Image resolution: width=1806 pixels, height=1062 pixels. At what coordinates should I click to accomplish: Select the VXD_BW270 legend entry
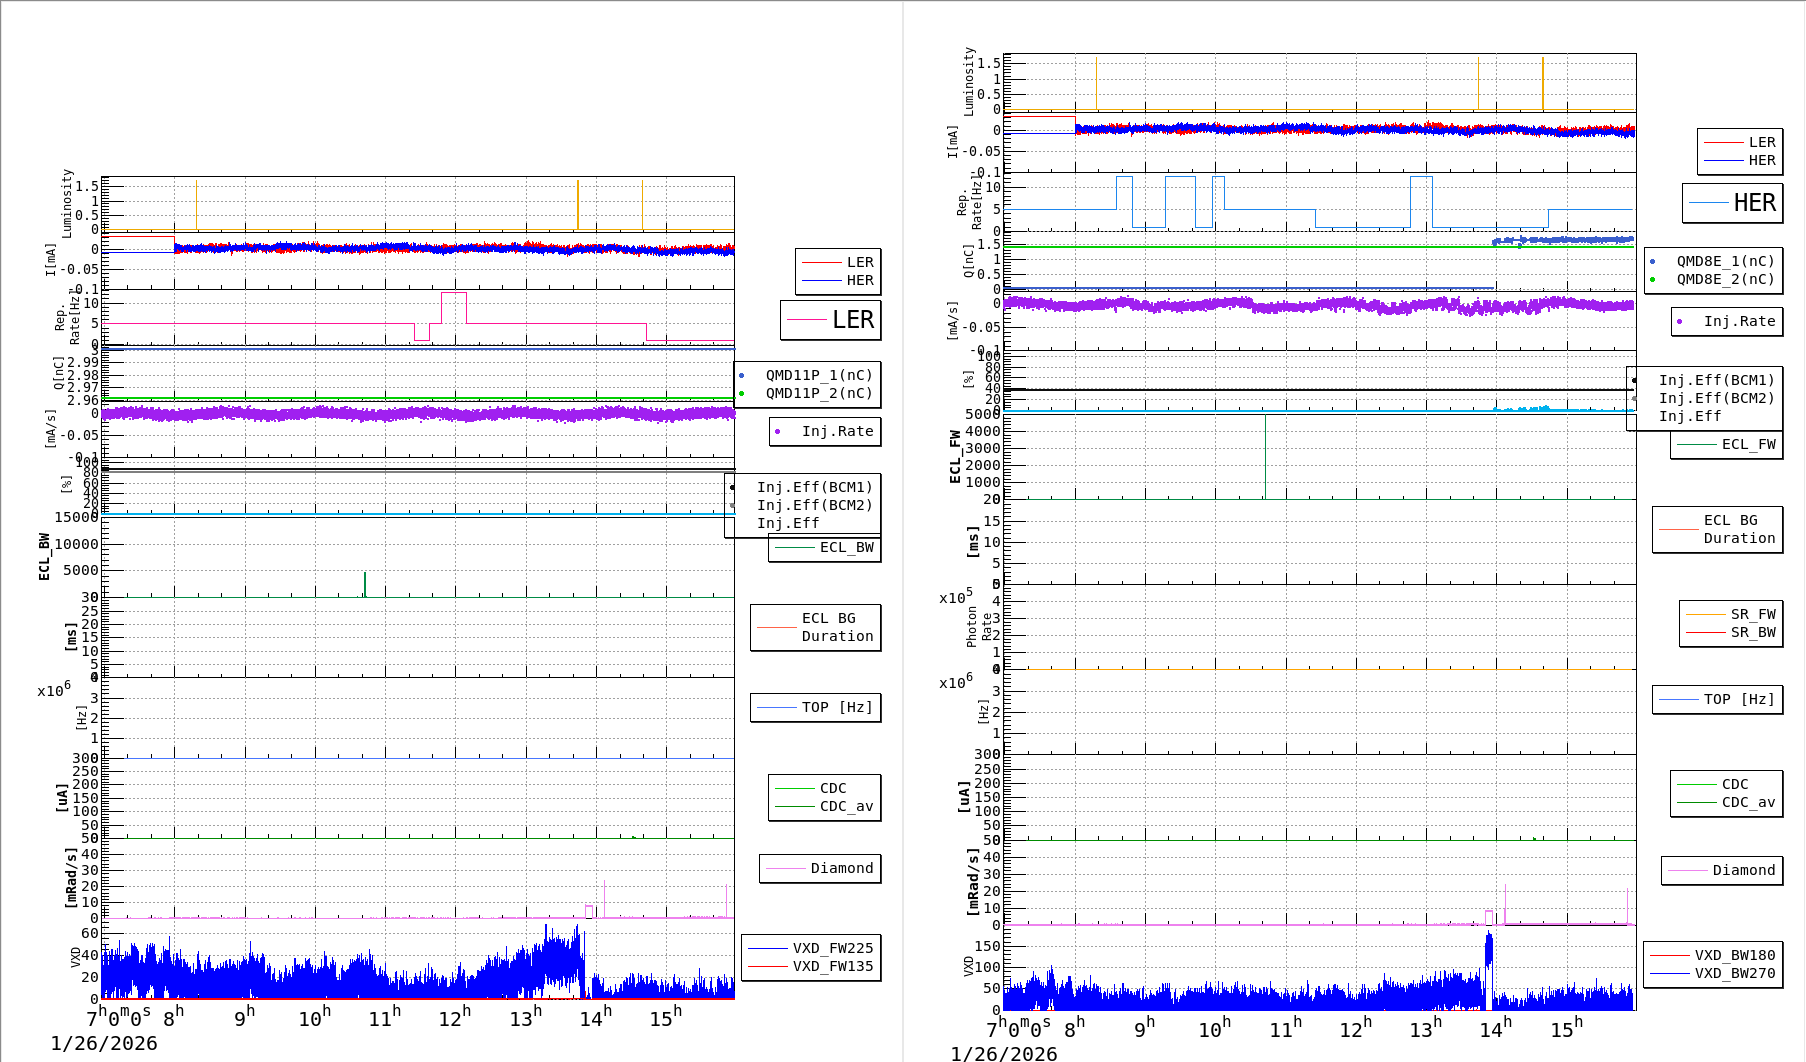click(1733, 973)
